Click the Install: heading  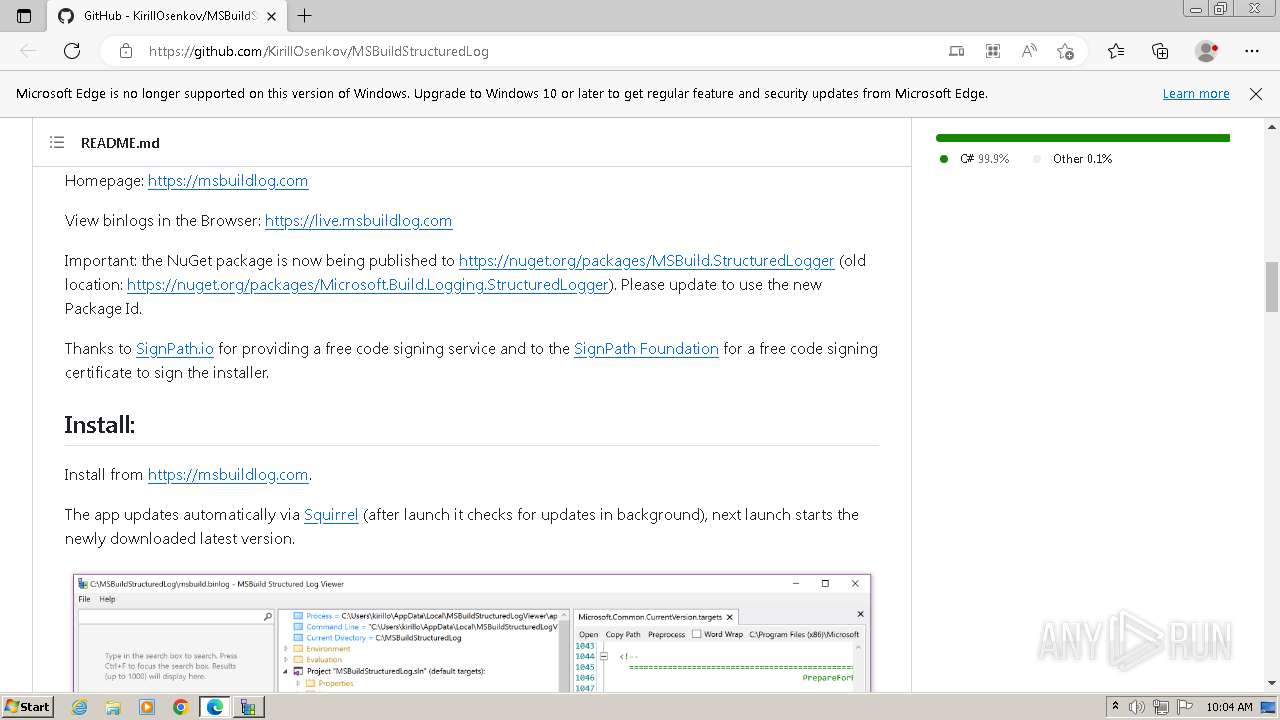(x=100, y=424)
